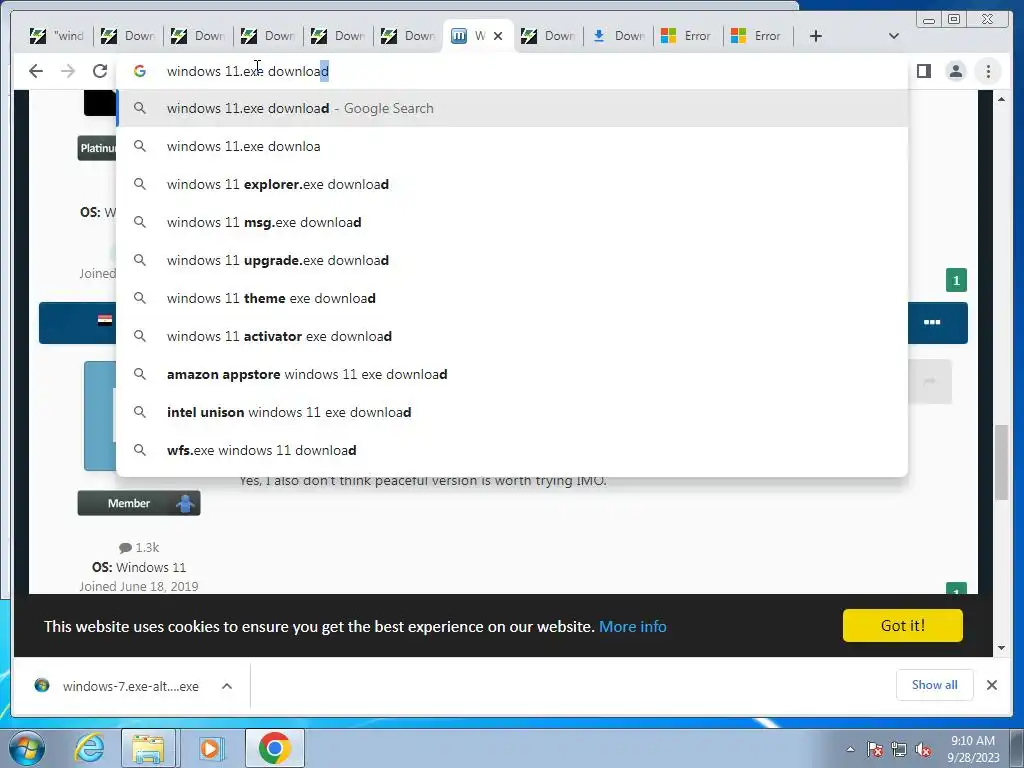Open the Chrome profile avatar
This screenshot has height=768, width=1024.
pyautogui.click(x=955, y=71)
